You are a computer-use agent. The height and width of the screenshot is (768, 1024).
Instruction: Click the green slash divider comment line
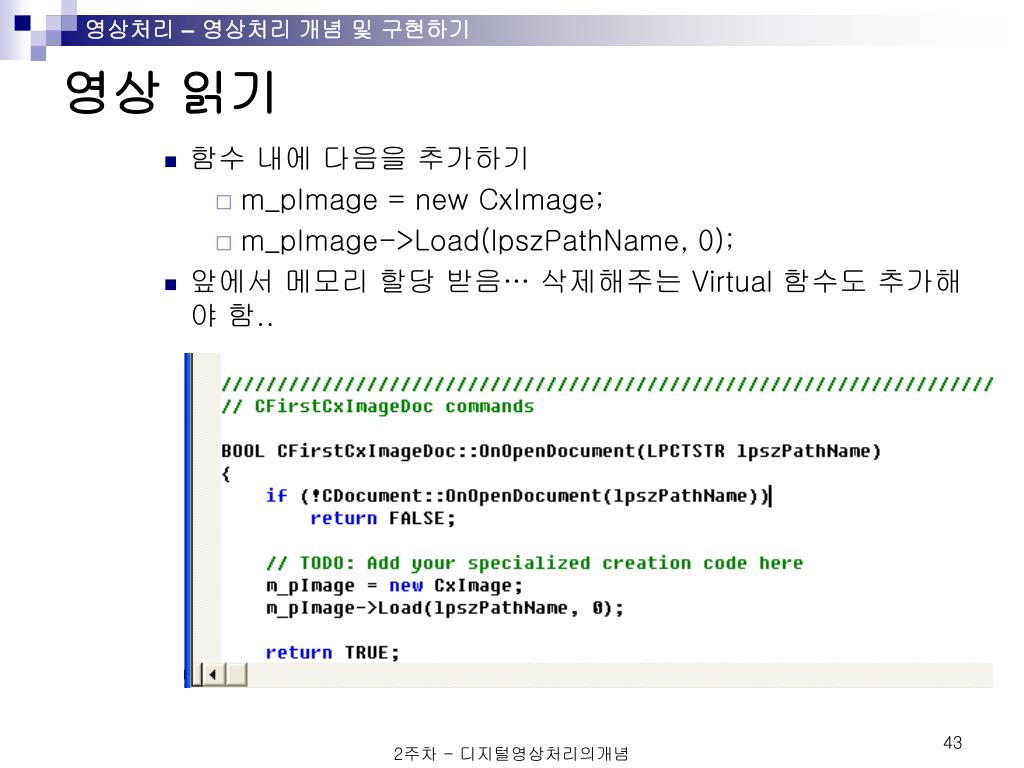click(x=607, y=384)
